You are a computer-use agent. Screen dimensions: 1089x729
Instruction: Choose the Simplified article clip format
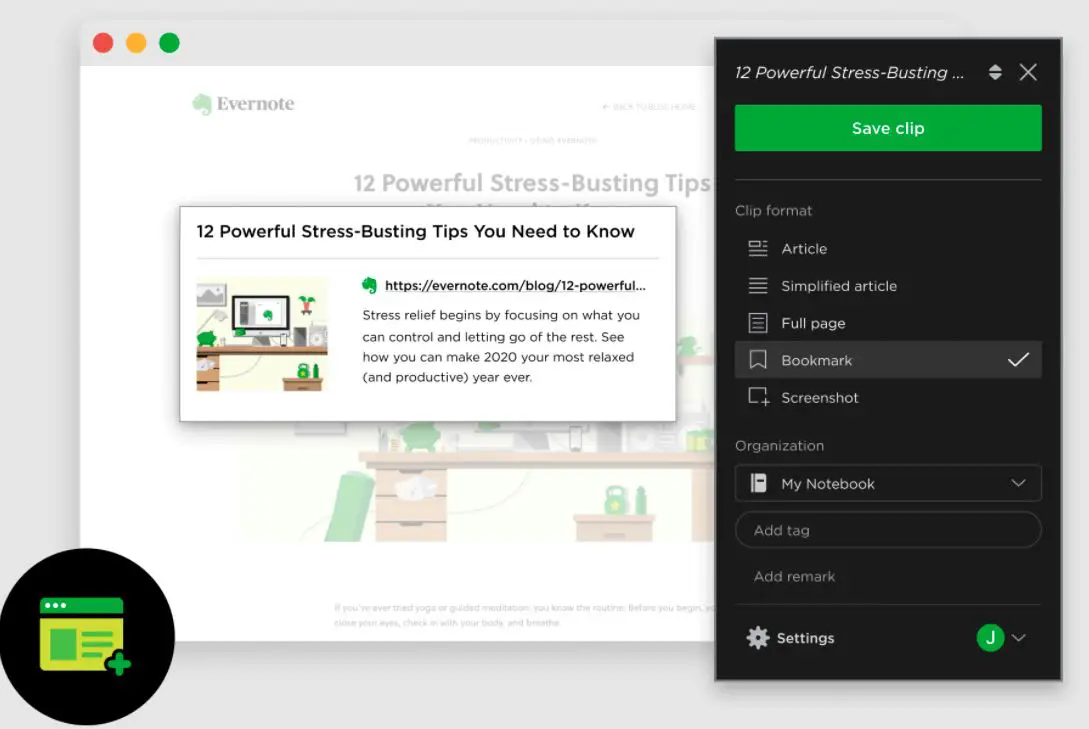tap(888, 285)
